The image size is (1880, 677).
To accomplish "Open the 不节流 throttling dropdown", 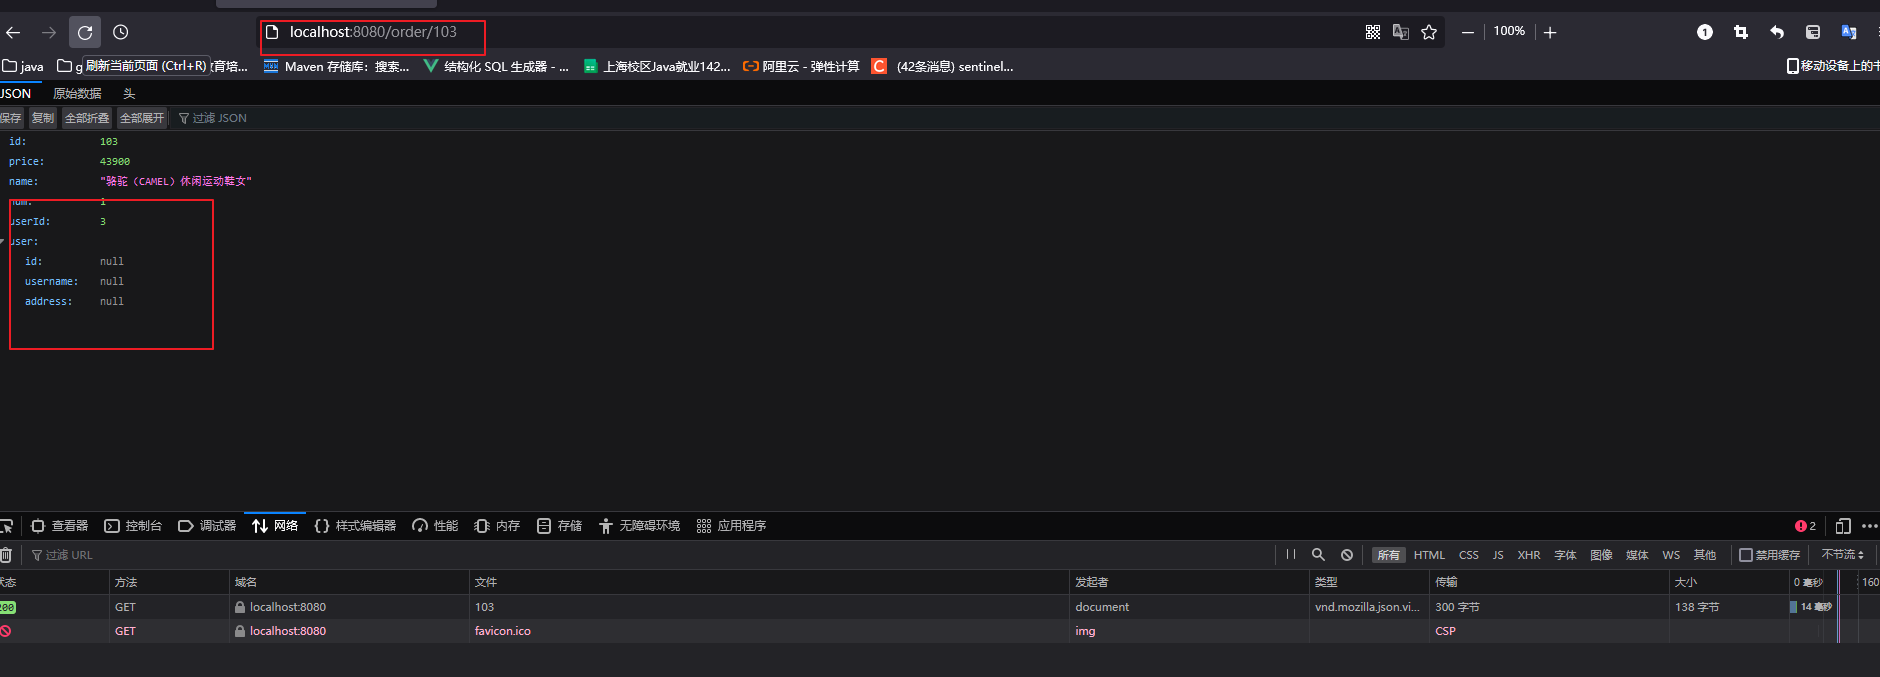I will click(x=1842, y=555).
